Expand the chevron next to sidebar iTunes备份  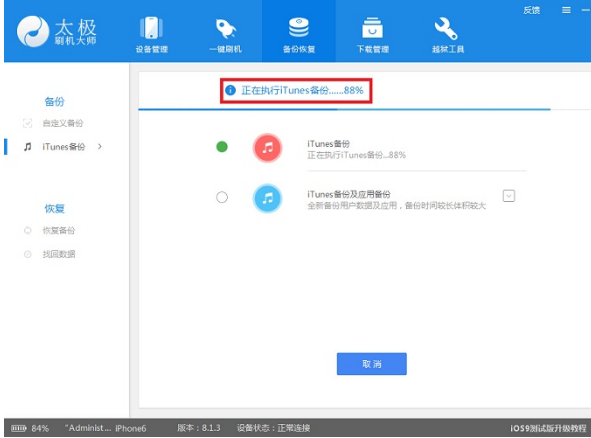(100, 146)
